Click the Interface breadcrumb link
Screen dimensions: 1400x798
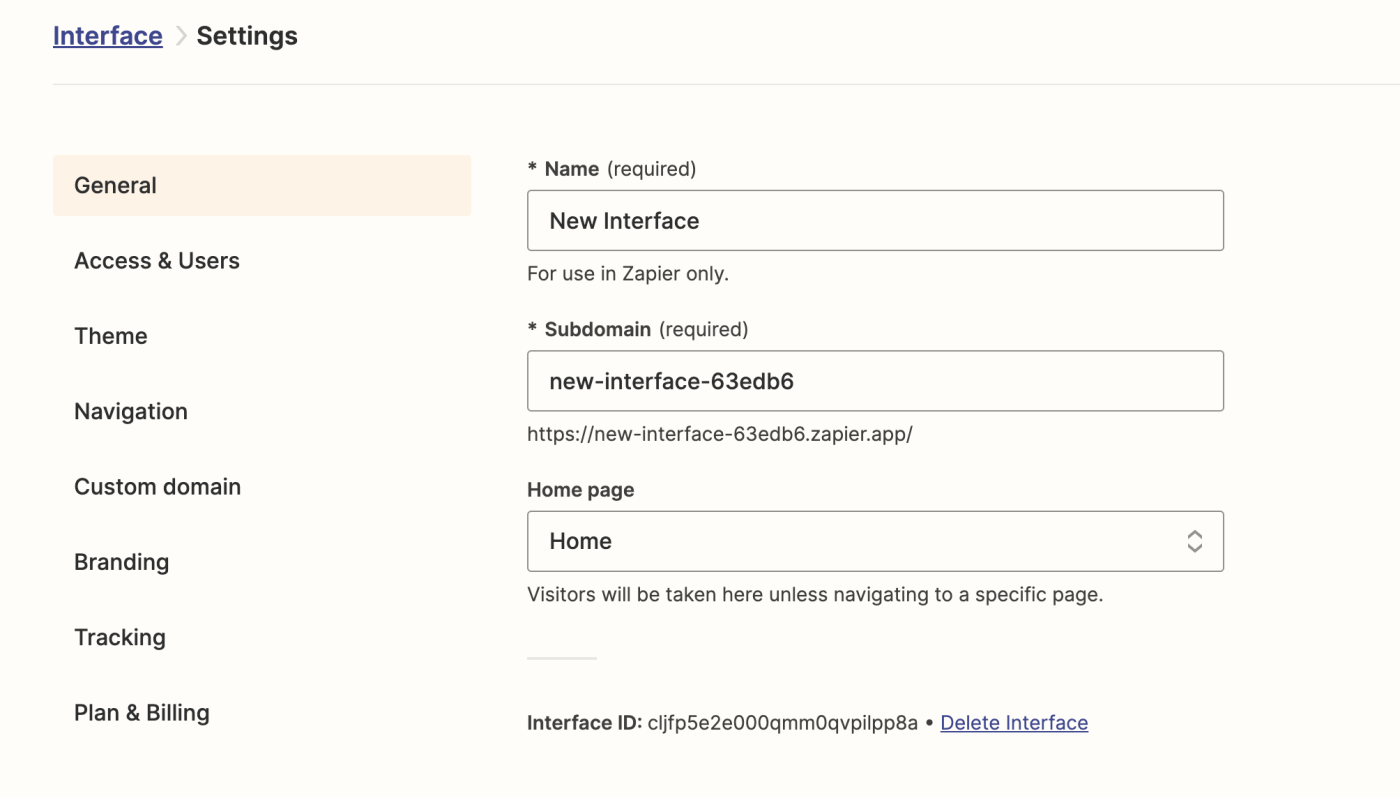pyautogui.click(x=107, y=36)
